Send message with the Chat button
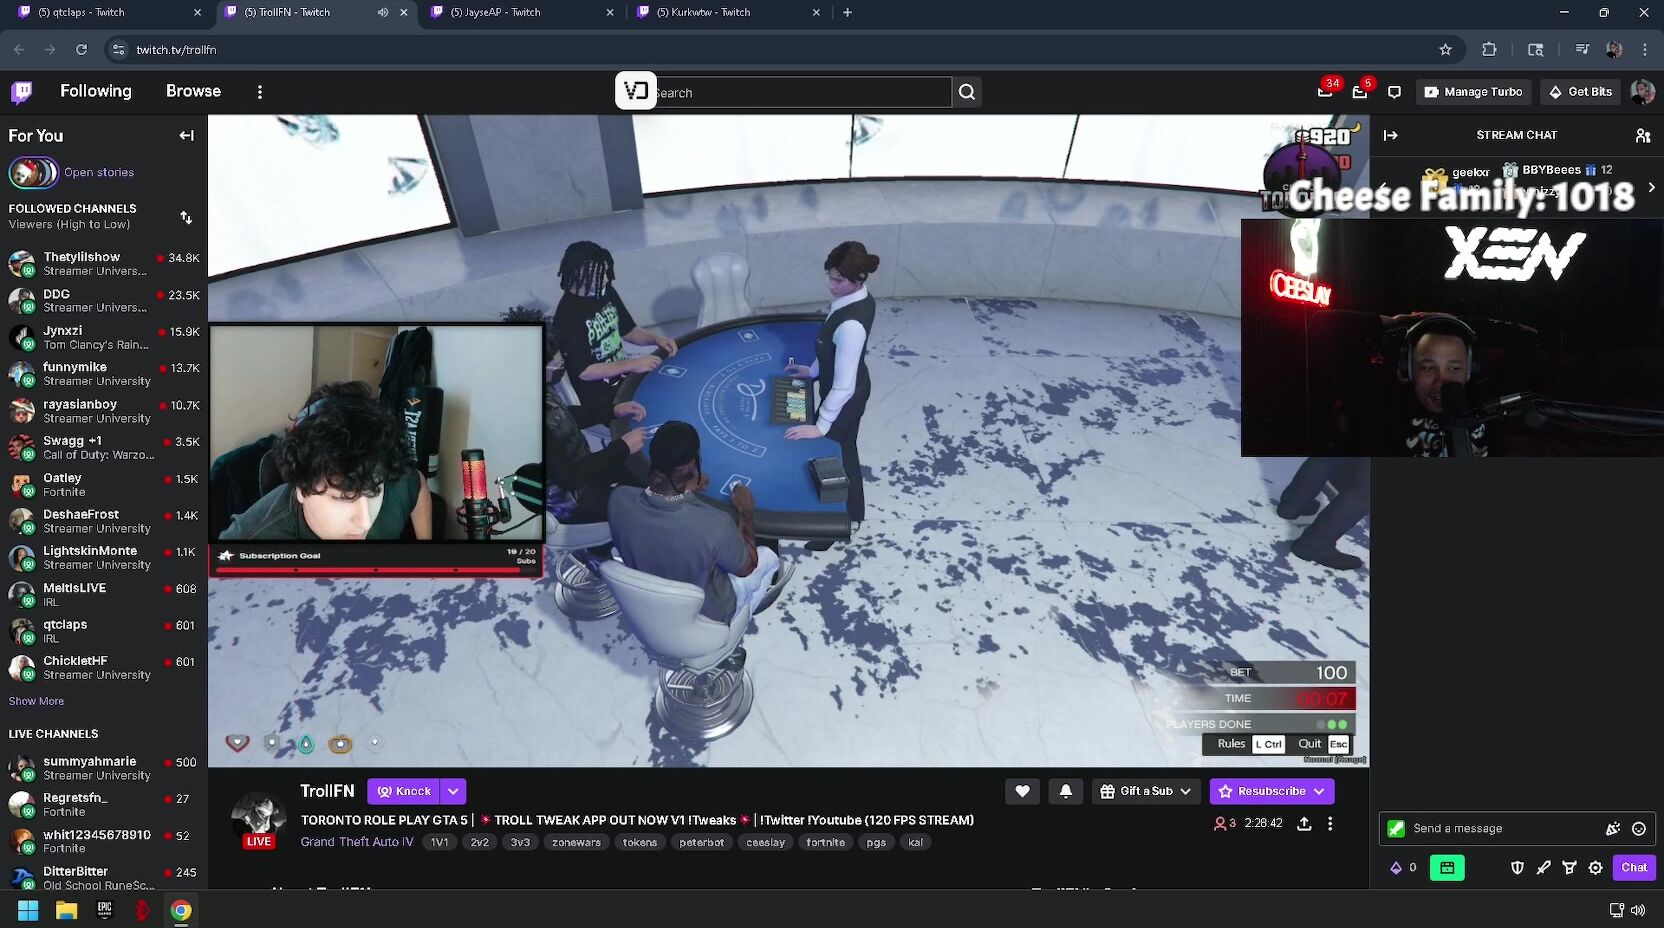This screenshot has width=1664, height=928. point(1634,868)
